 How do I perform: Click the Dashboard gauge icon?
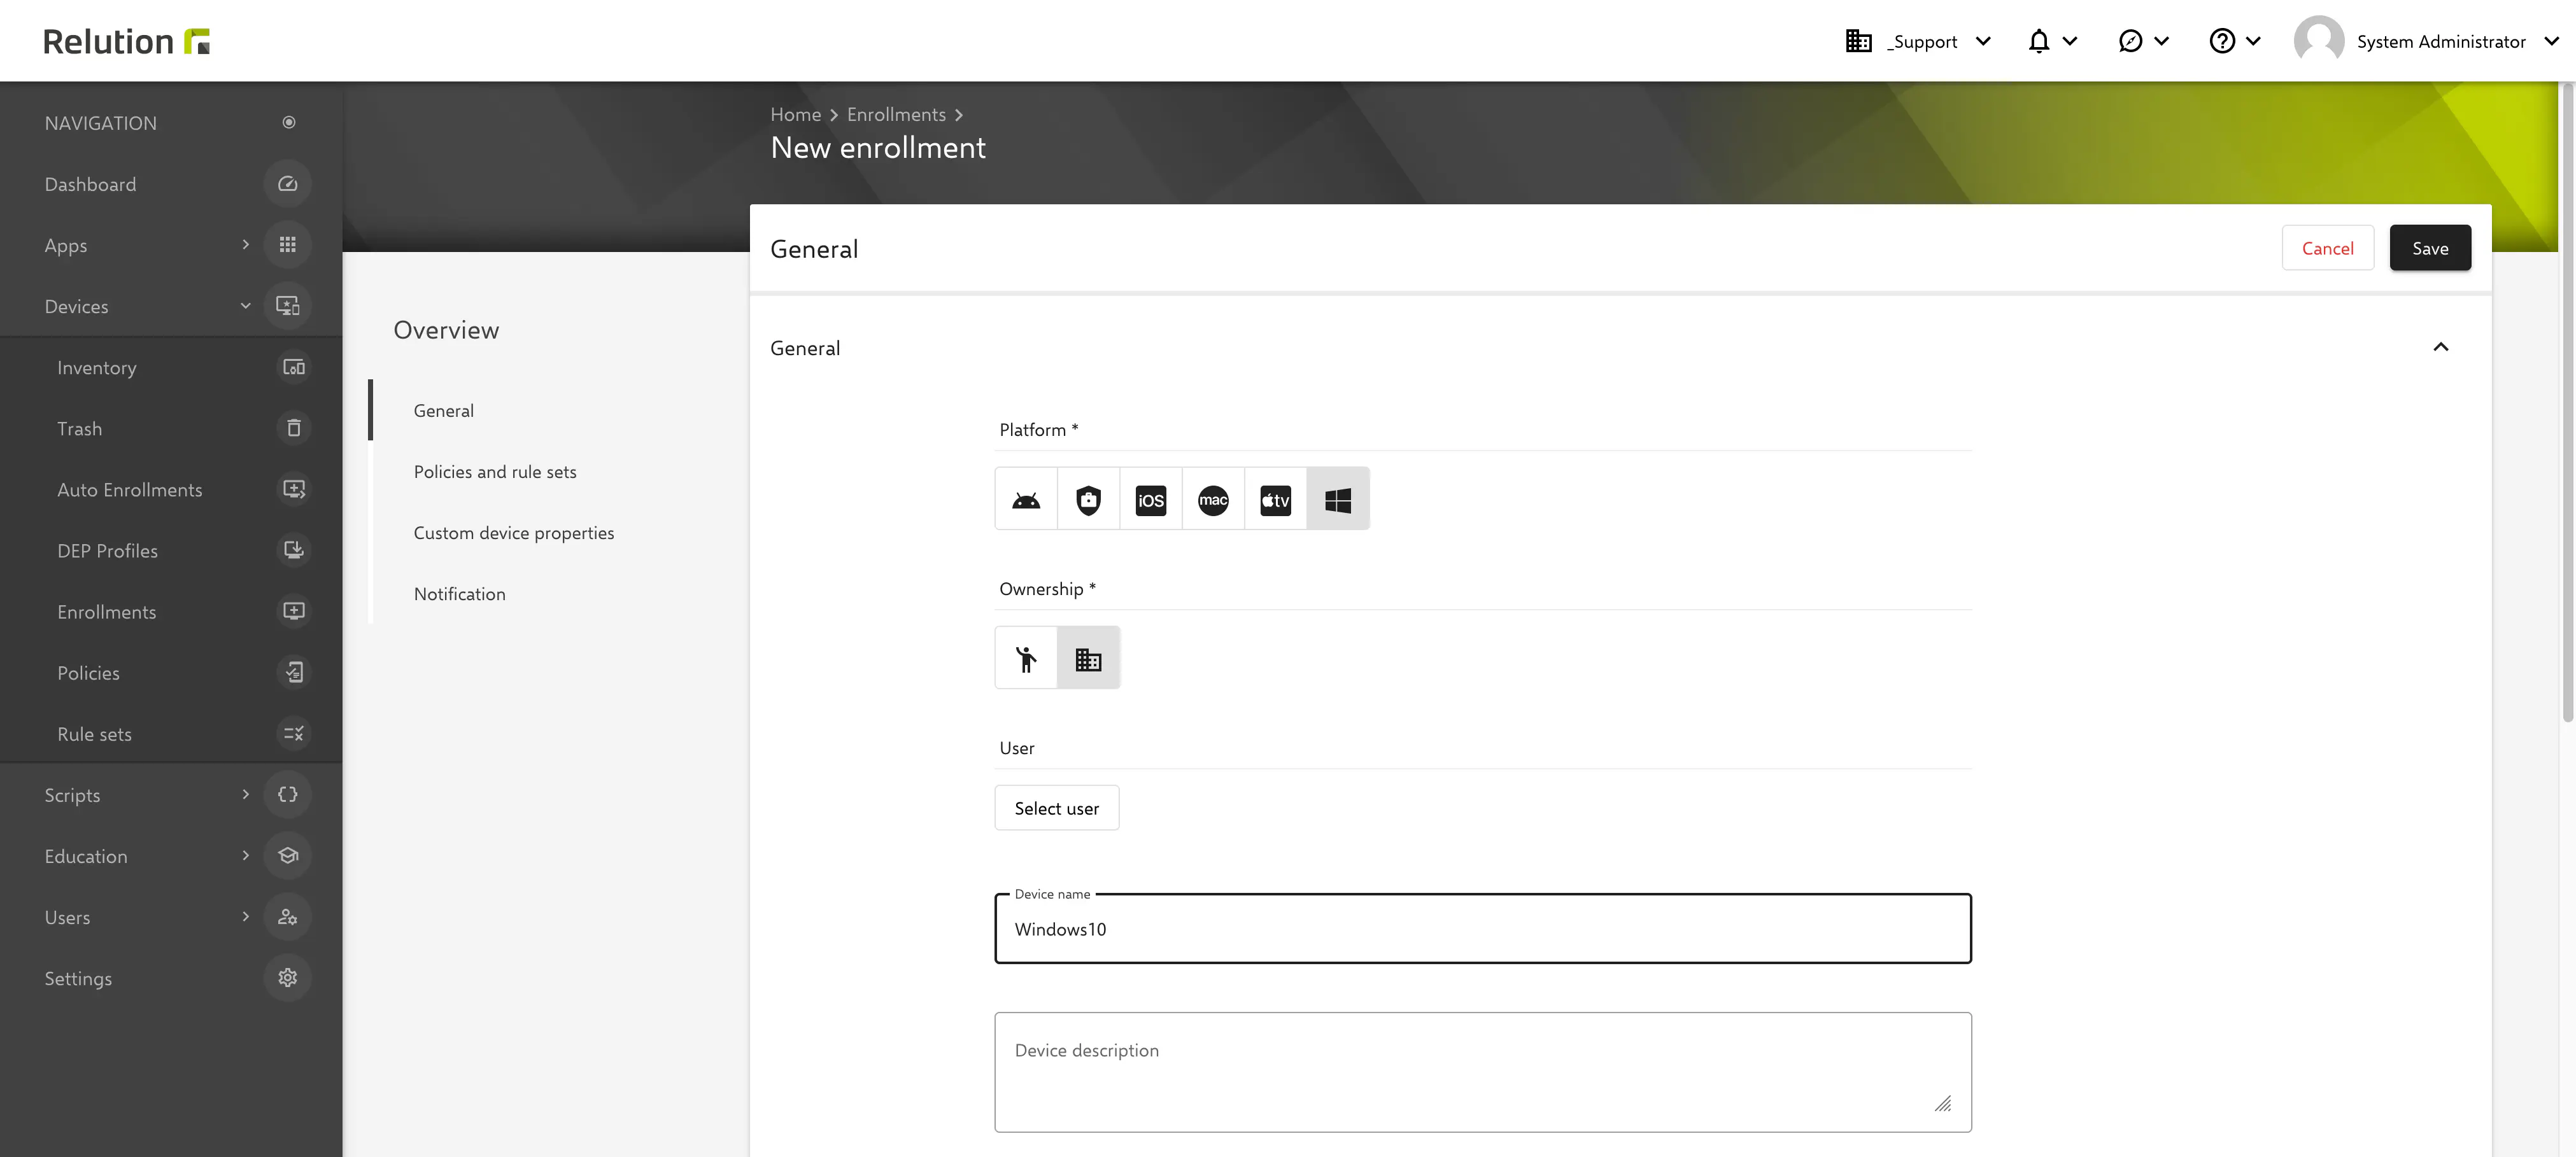(x=288, y=184)
